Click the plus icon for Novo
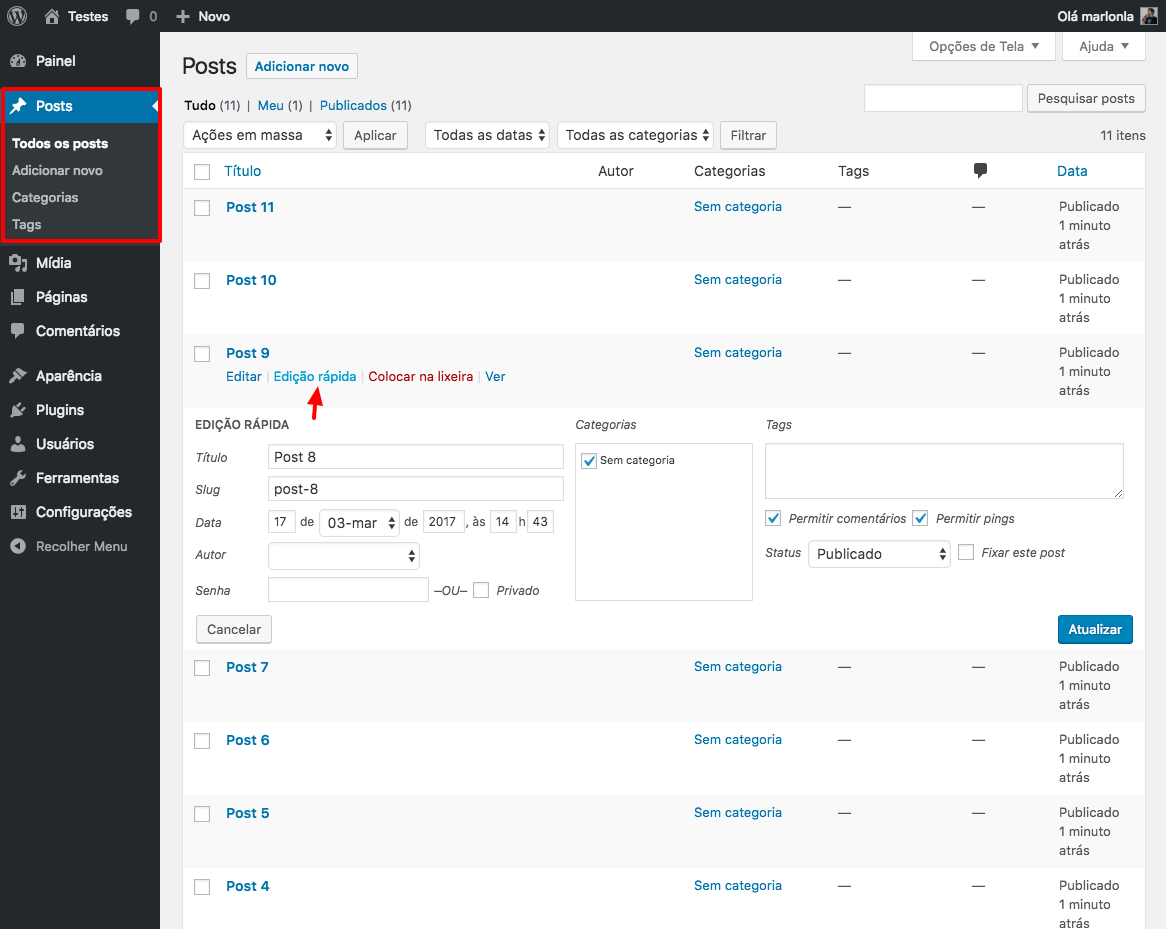This screenshot has height=929, width=1166. click(183, 16)
